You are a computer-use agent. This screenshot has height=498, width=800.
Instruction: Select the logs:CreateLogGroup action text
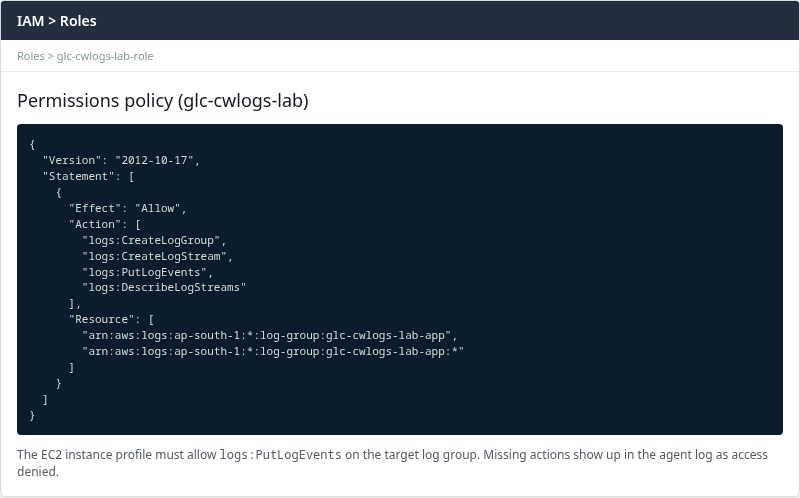pyautogui.click(x=154, y=240)
